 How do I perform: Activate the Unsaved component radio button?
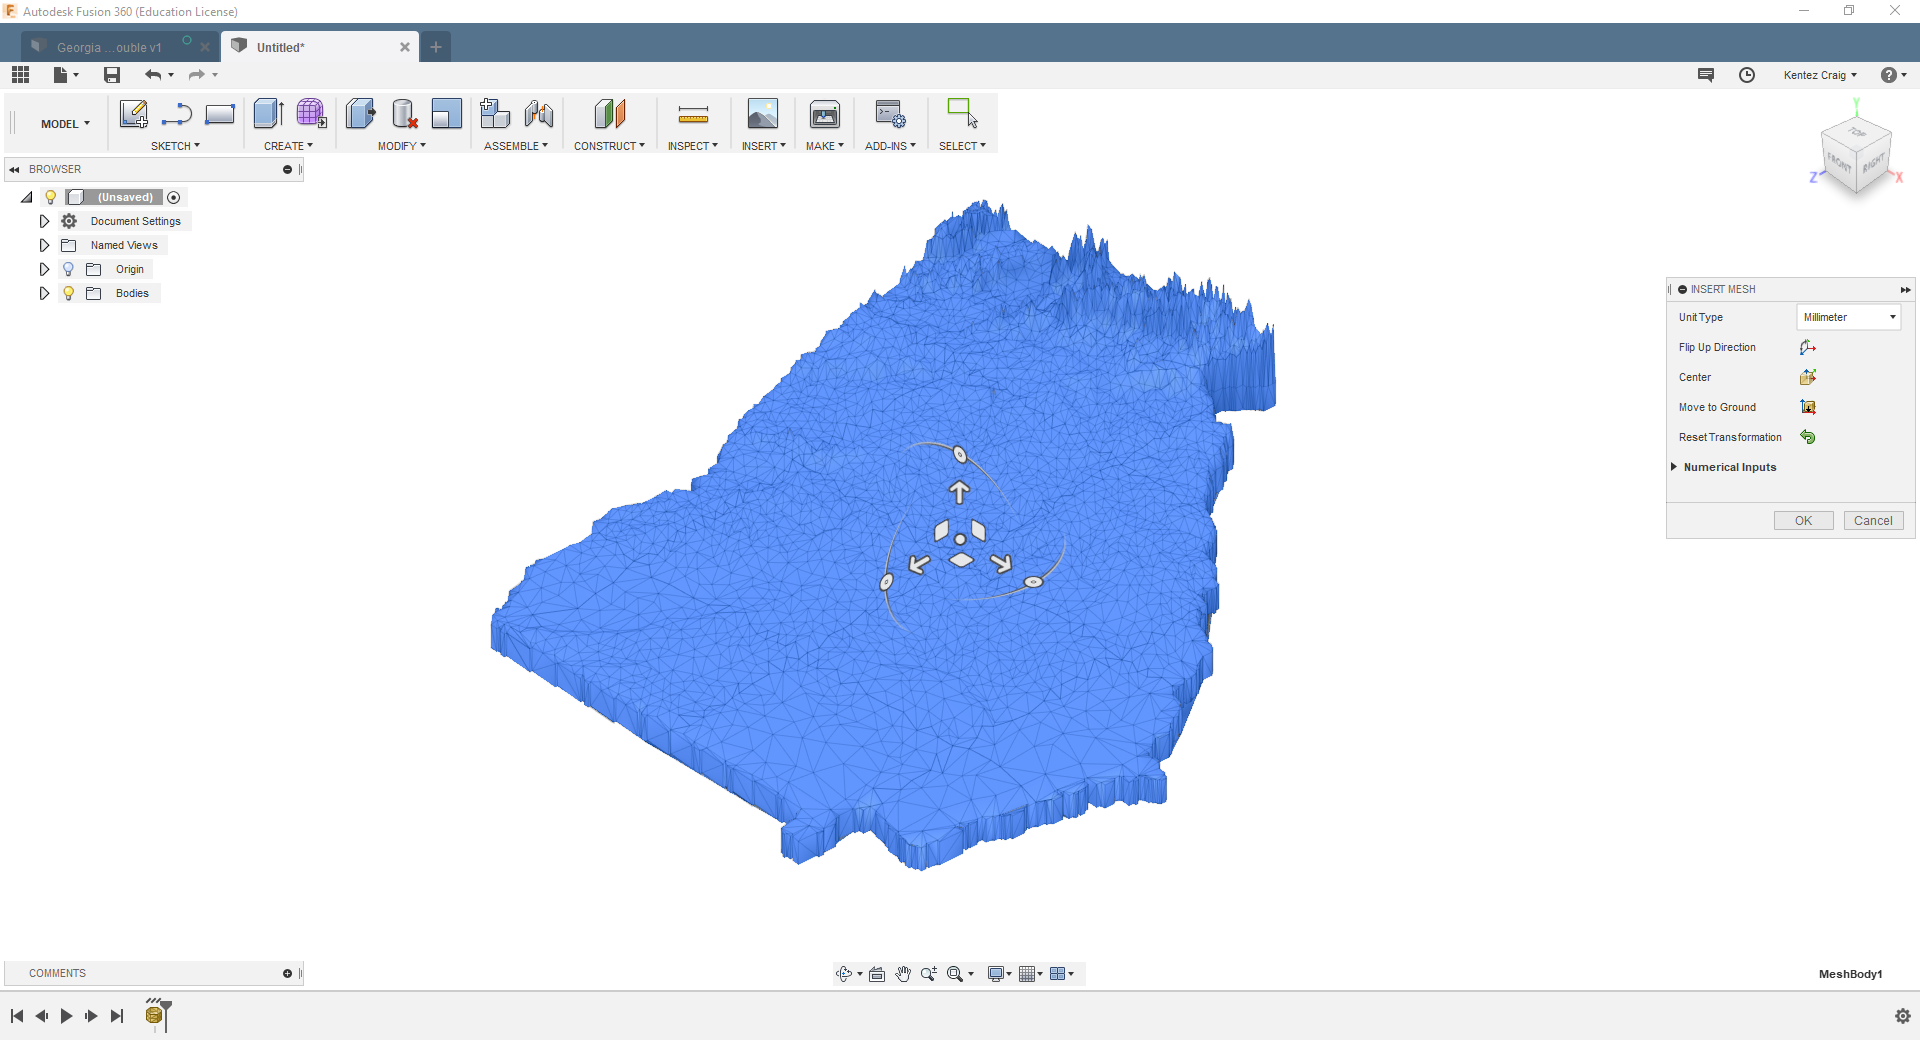(174, 197)
